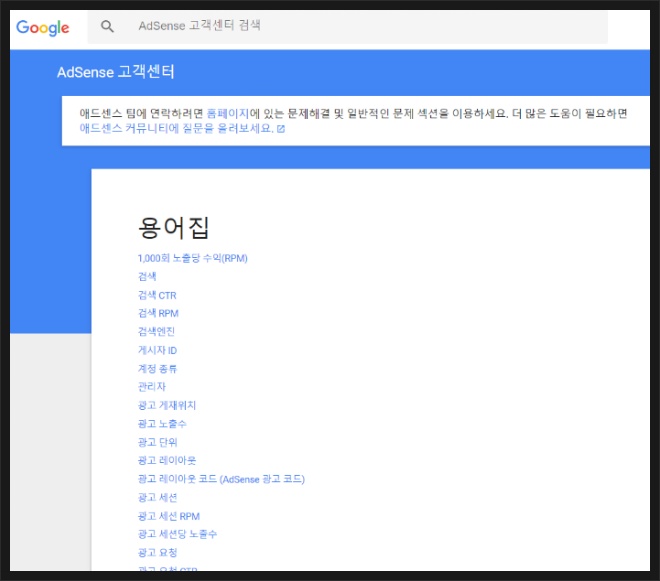Open the 관리자 glossary entry

152,387
